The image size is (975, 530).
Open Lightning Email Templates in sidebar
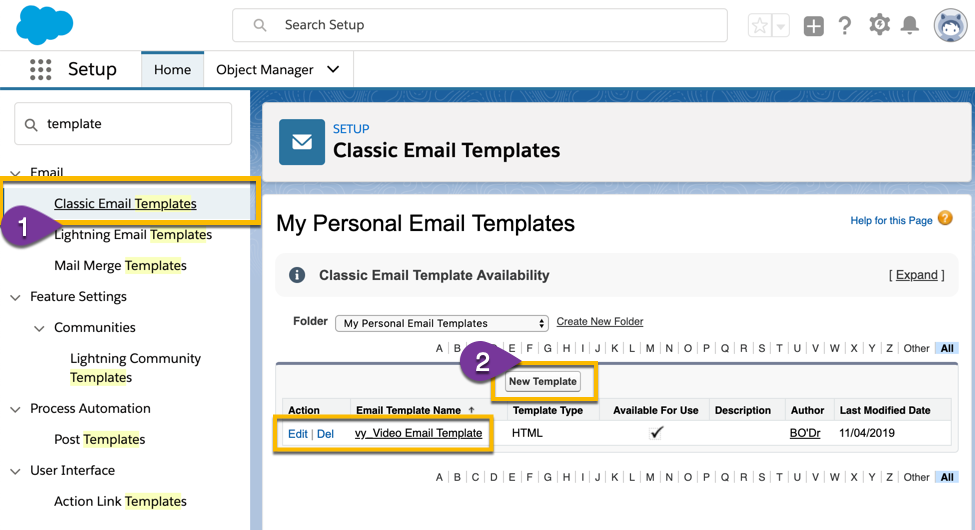(133, 235)
